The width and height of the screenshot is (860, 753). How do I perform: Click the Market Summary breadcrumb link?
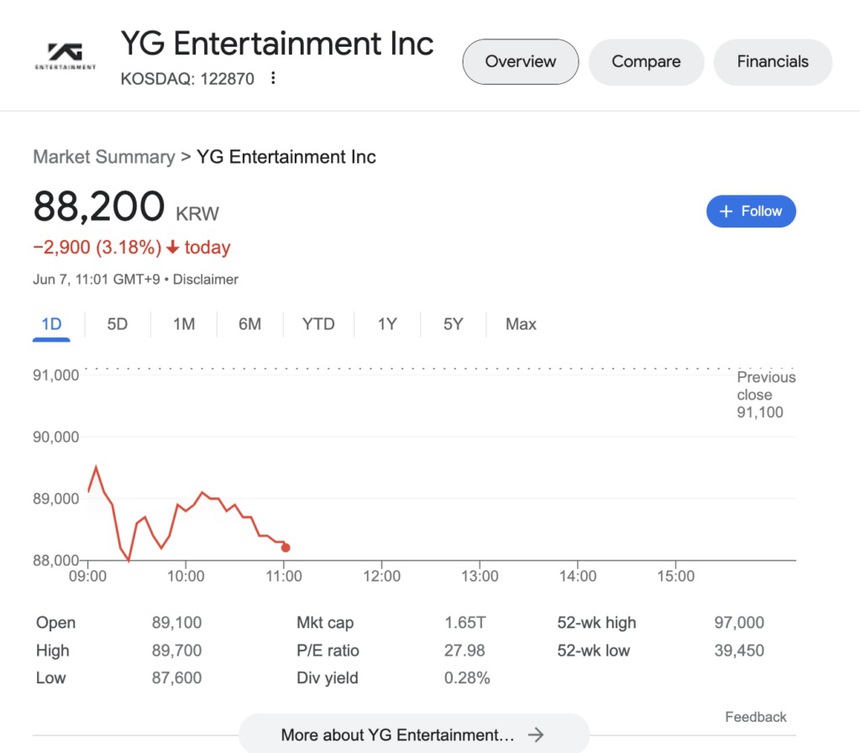(103, 157)
